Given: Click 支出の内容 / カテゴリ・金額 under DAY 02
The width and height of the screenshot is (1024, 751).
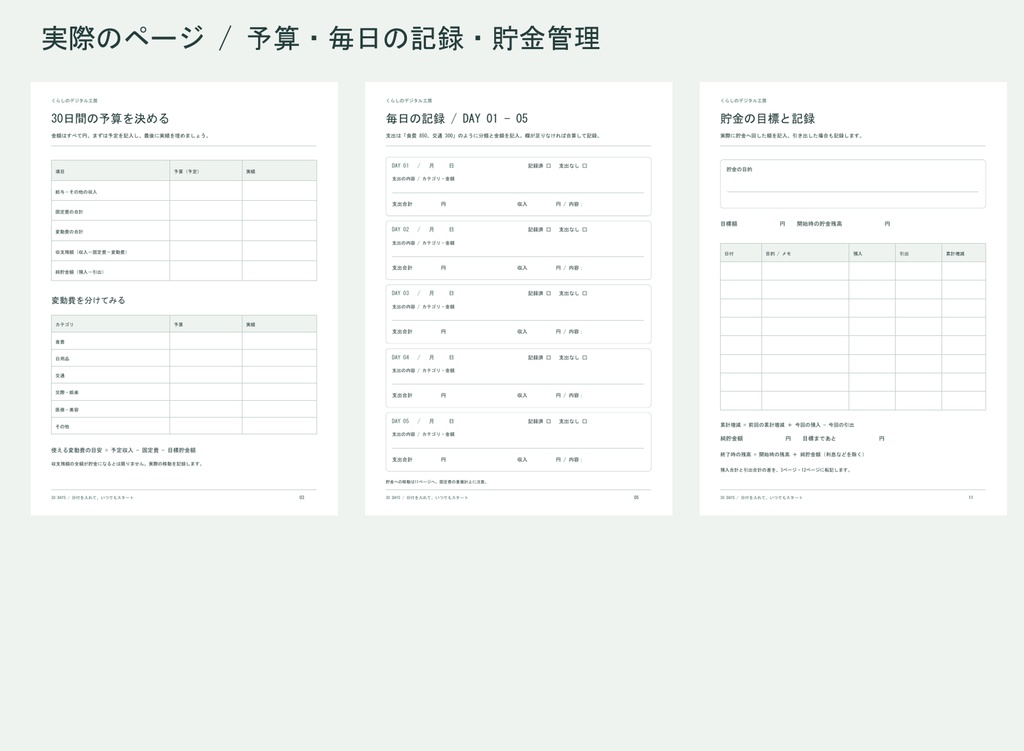Looking at the screenshot, I should point(423,243).
